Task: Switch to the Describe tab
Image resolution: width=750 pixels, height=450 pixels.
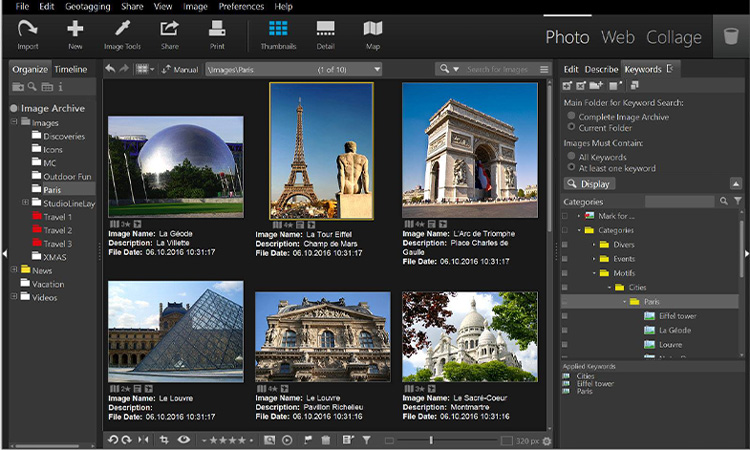Action: [x=601, y=69]
